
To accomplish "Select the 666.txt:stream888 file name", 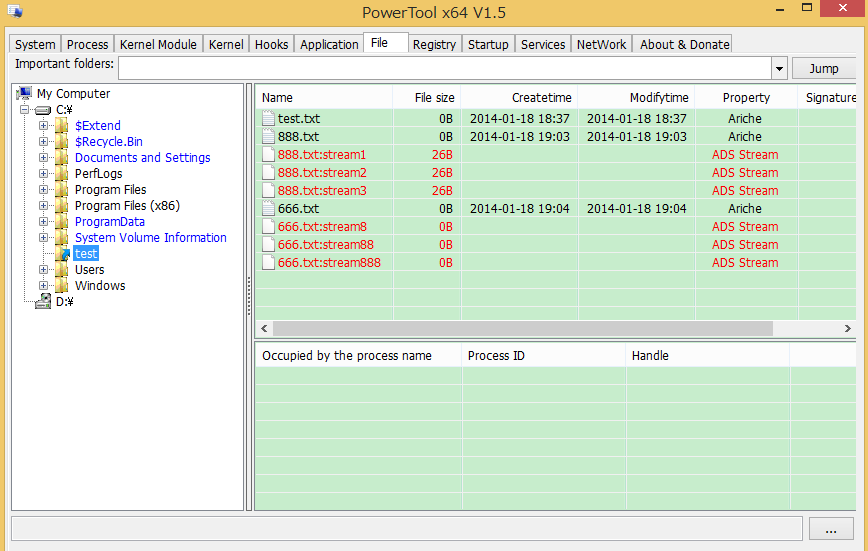I will [x=329, y=262].
